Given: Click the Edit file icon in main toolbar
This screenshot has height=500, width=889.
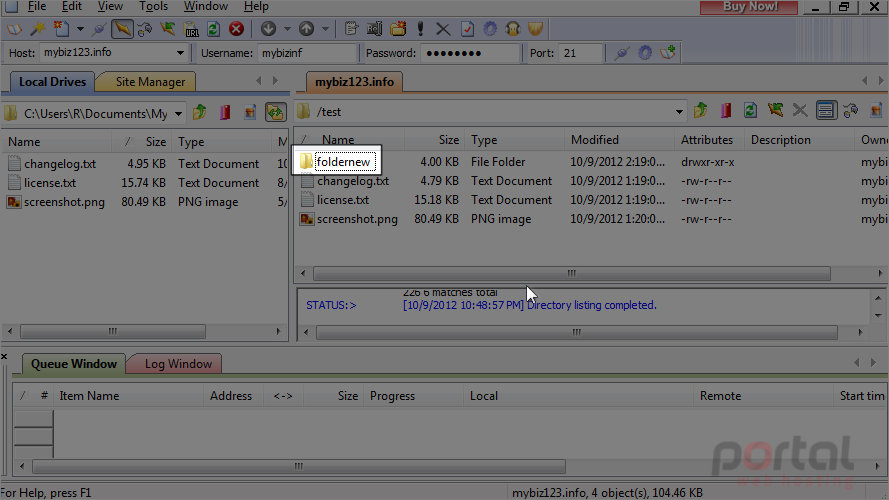Looking at the screenshot, I should tap(352, 29).
